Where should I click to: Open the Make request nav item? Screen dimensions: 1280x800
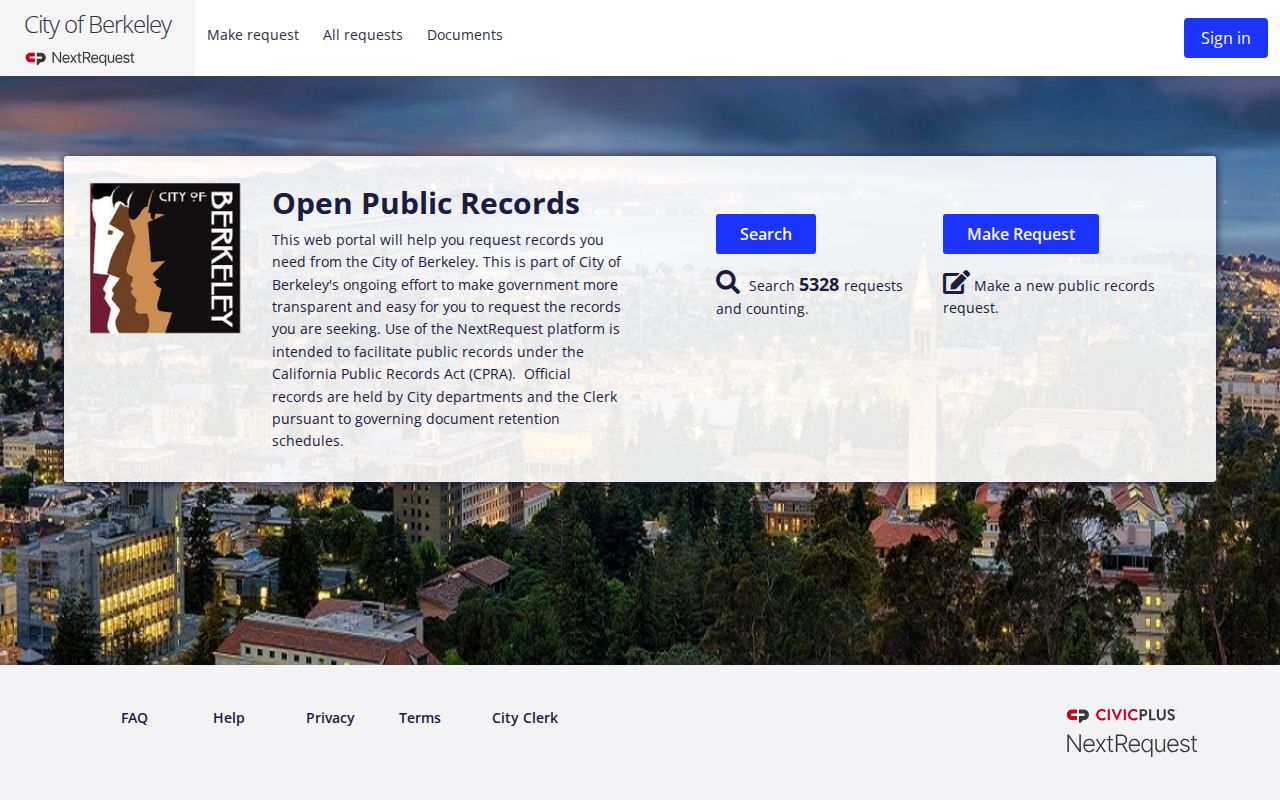(253, 35)
